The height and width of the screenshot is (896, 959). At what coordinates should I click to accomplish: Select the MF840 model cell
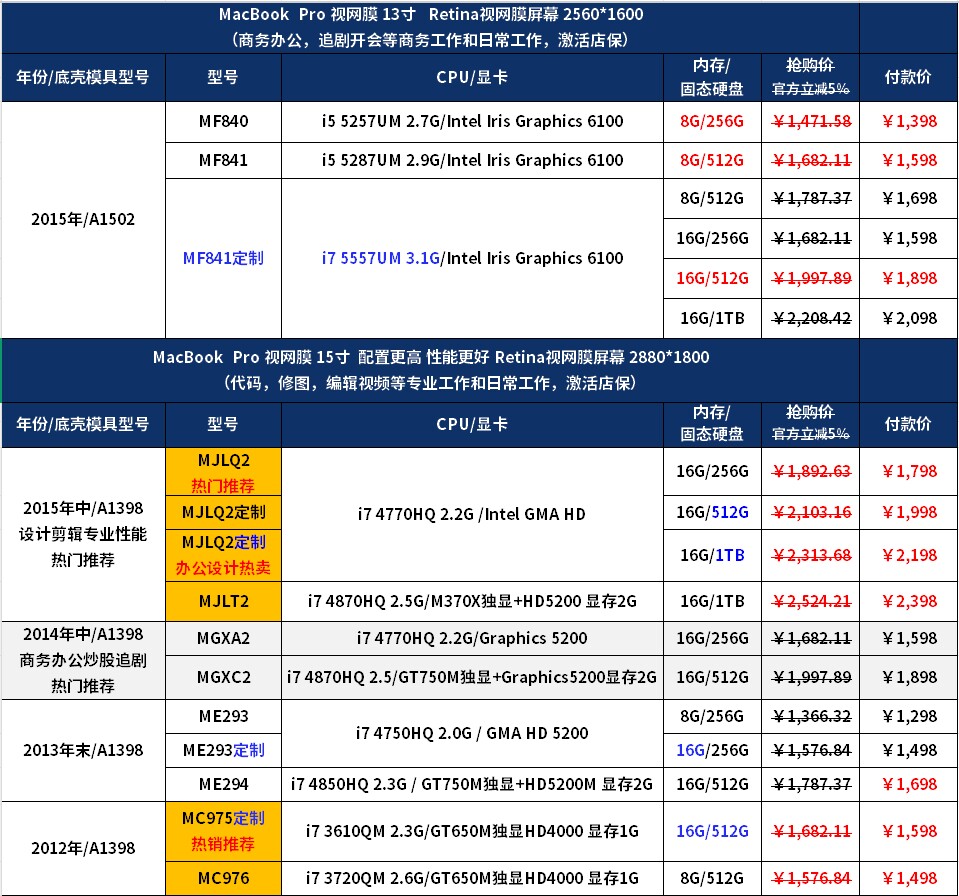(x=223, y=121)
